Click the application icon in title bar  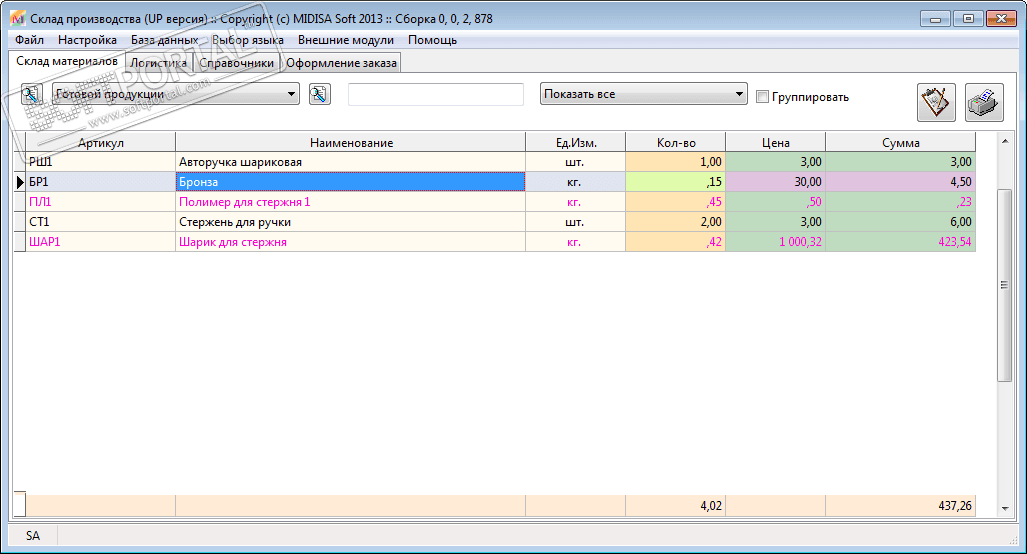pyautogui.click(x=18, y=18)
